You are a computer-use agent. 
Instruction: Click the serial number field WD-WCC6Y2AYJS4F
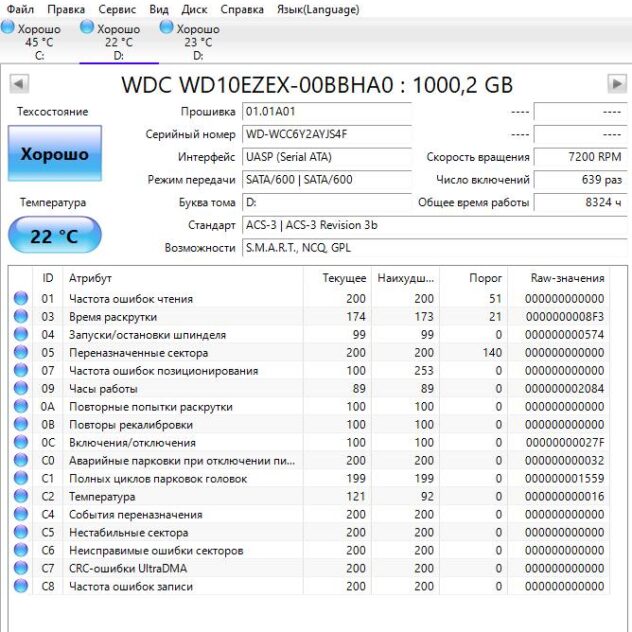pos(327,134)
